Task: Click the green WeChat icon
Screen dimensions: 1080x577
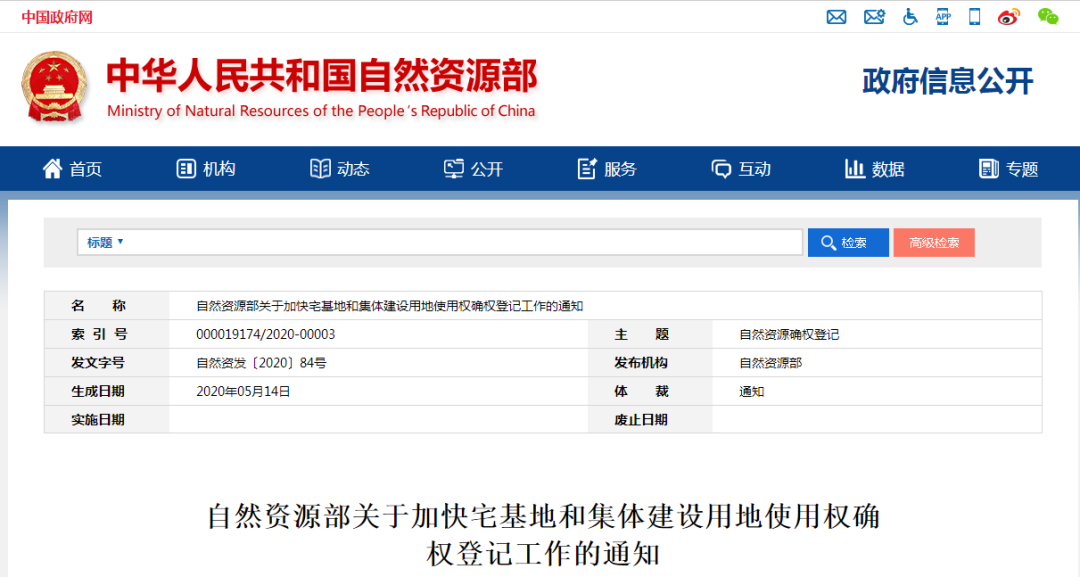Action: (1048, 17)
